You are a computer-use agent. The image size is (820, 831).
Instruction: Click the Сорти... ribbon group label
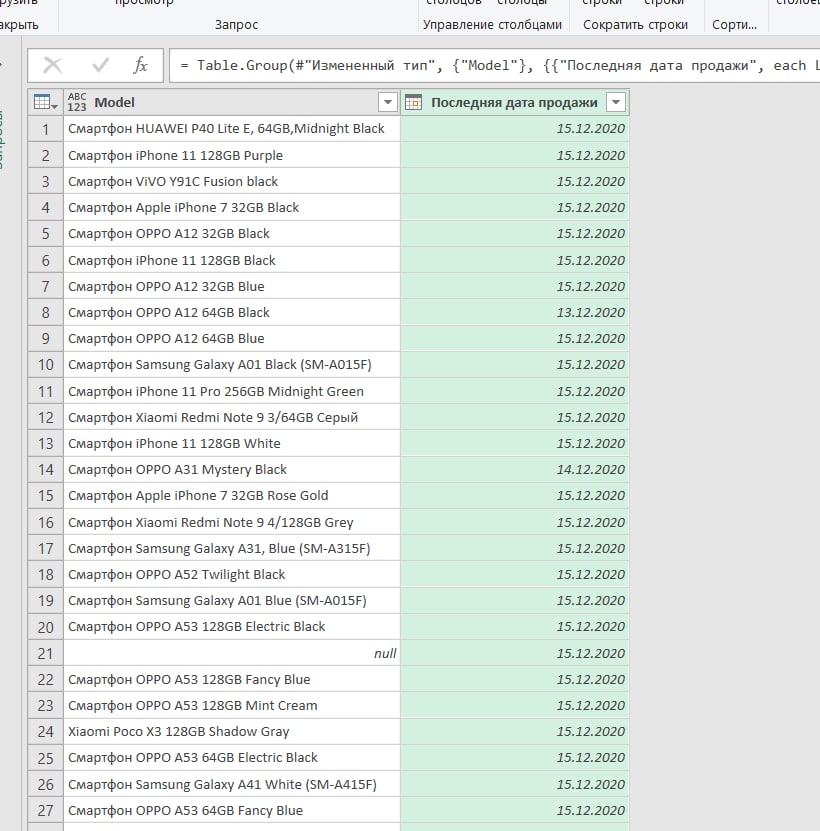click(x=734, y=25)
